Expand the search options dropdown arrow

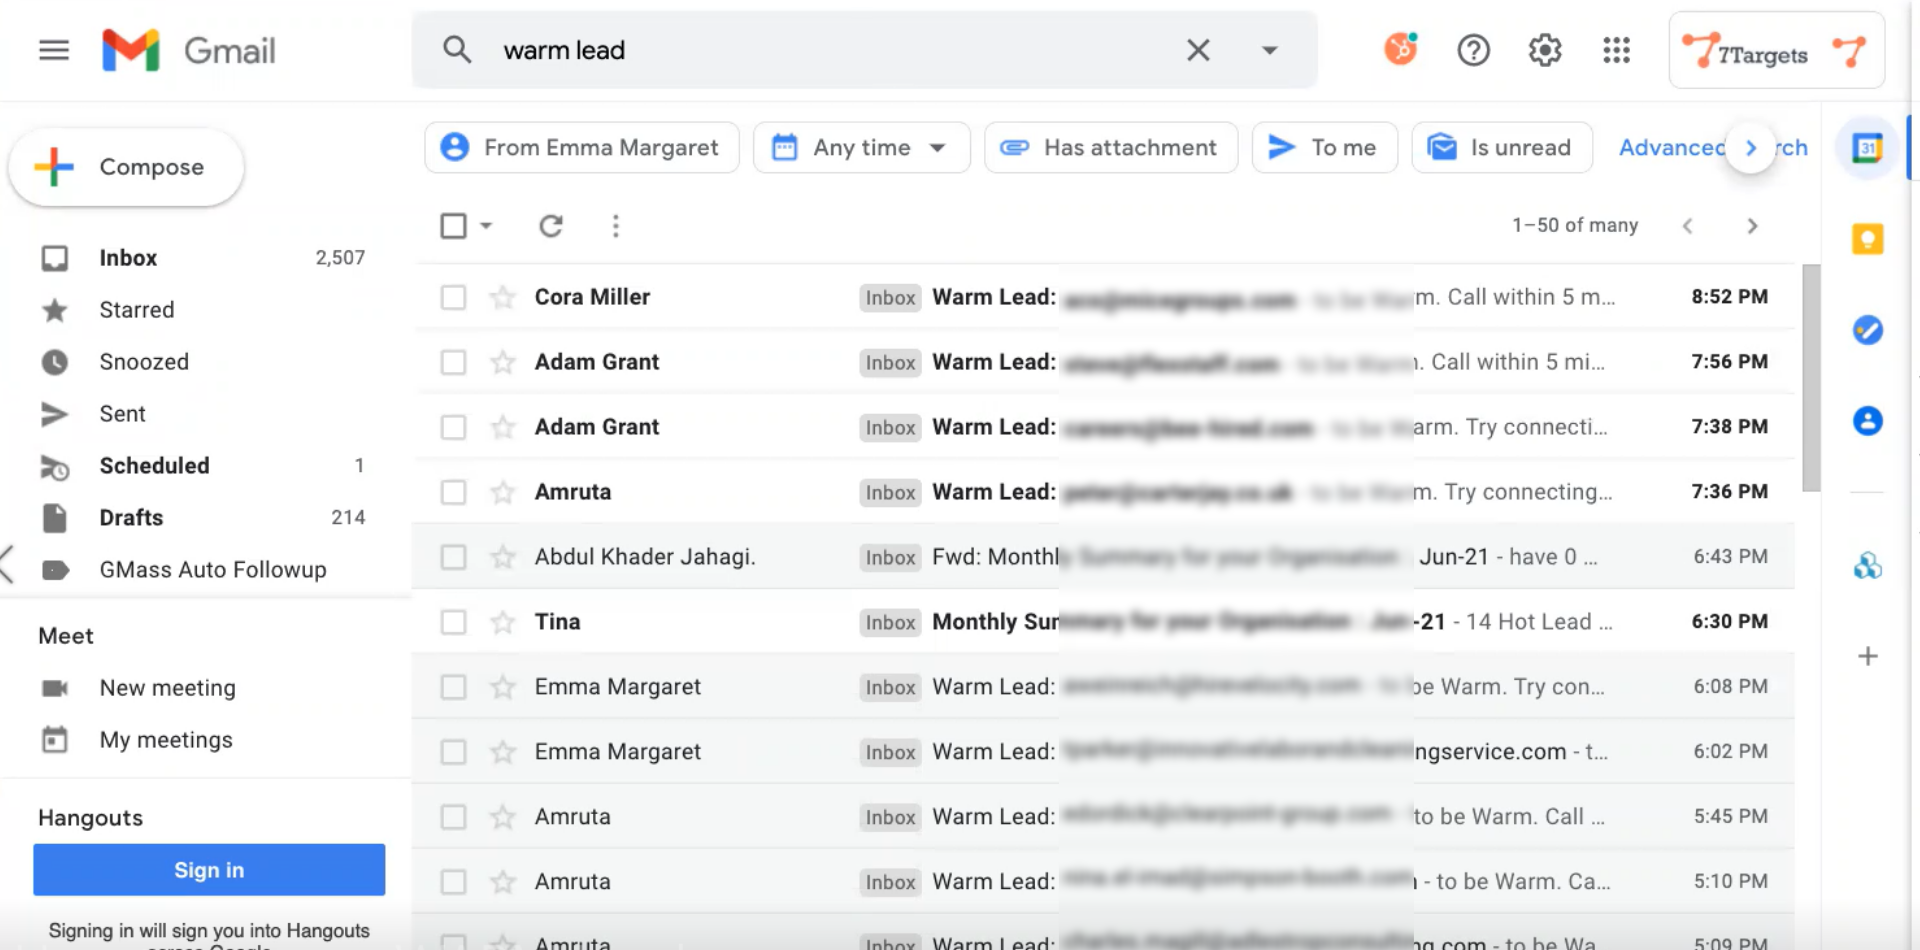[x=1269, y=50]
